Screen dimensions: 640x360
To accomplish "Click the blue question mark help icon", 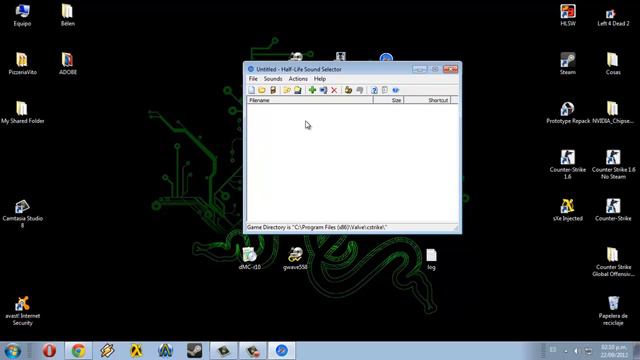I will click(x=374, y=90).
